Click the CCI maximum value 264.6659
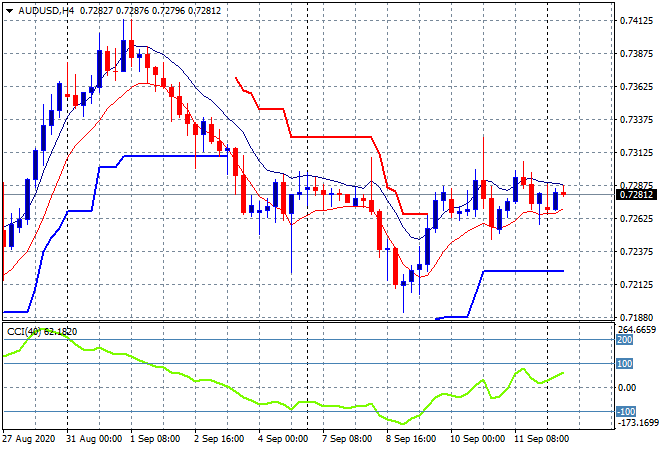This screenshot has width=660, height=450. pos(636,330)
